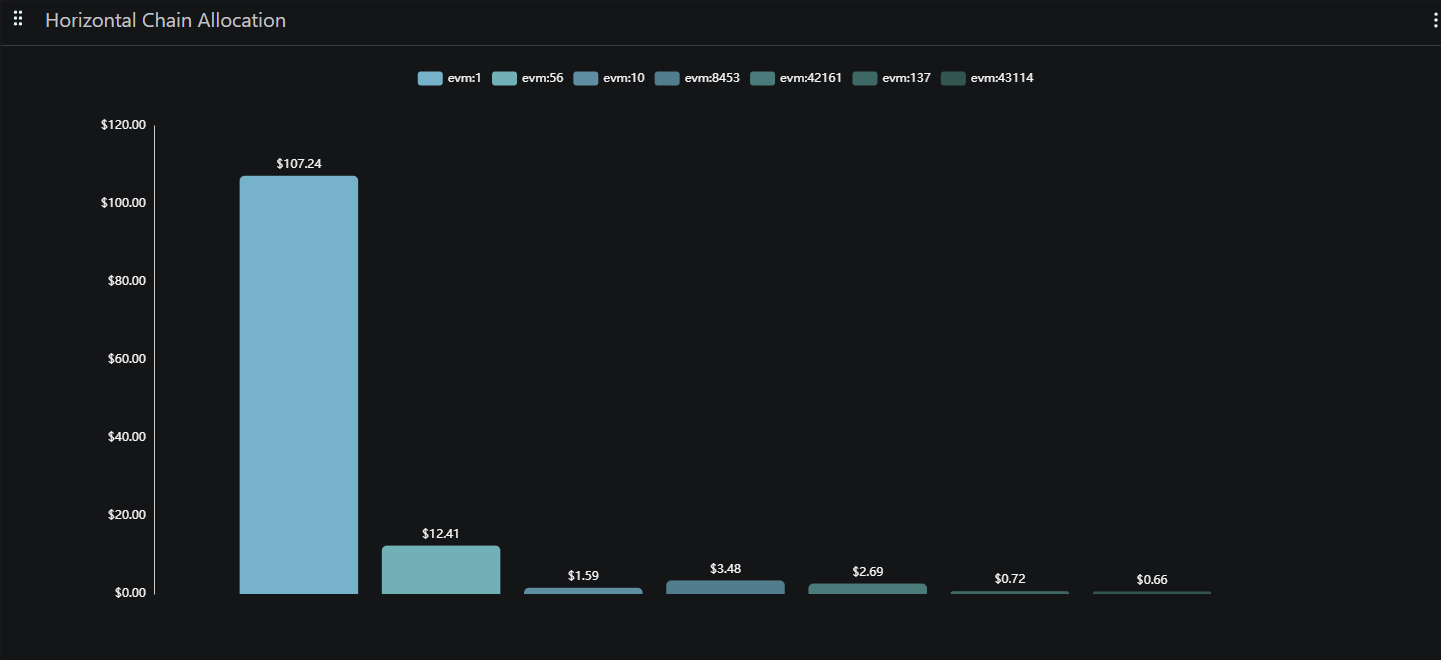Click the evm:42161 legend color swatch
Image resolution: width=1441 pixels, height=660 pixels.
pos(763,77)
